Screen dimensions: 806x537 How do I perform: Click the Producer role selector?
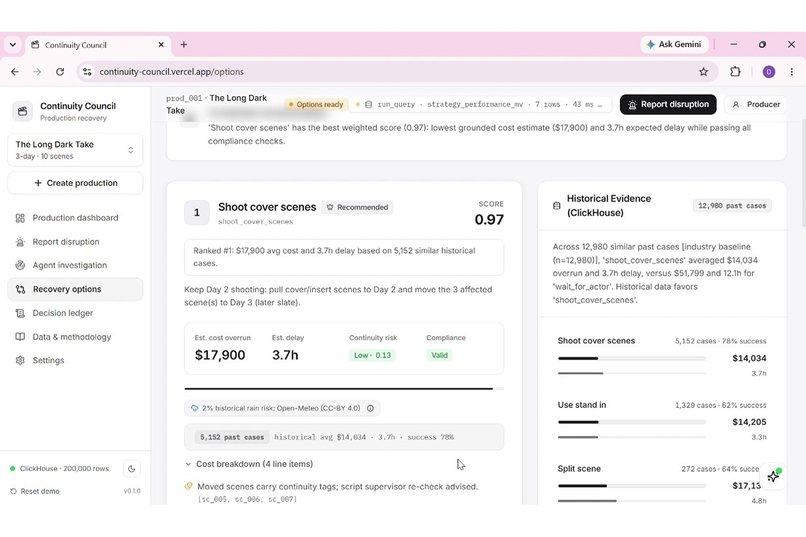(756, 104)
